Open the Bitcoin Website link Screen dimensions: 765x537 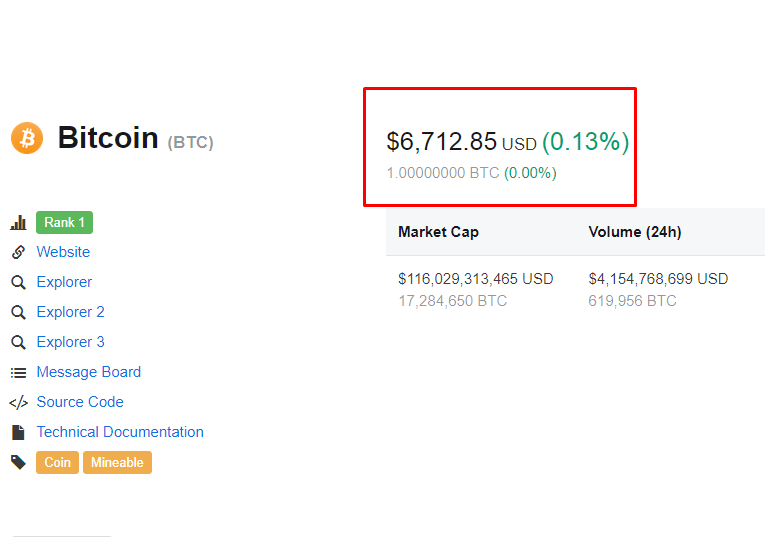coord(63,252)
